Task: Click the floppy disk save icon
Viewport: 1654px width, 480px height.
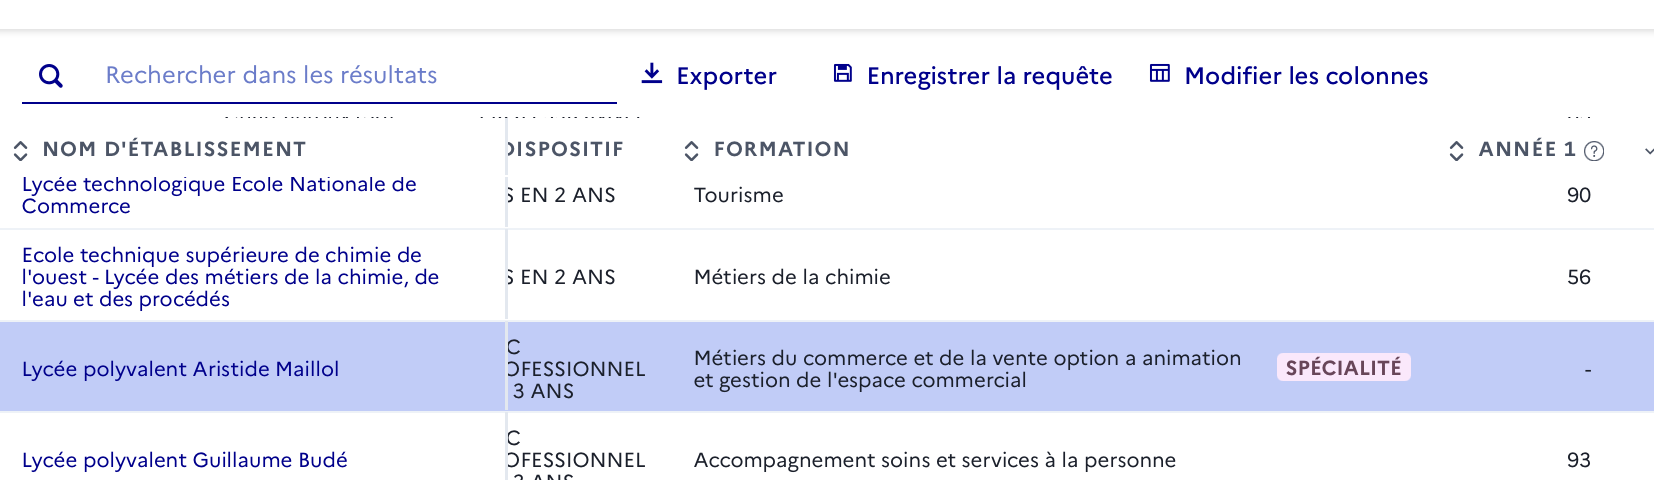Action: click(x=843, y=73)
